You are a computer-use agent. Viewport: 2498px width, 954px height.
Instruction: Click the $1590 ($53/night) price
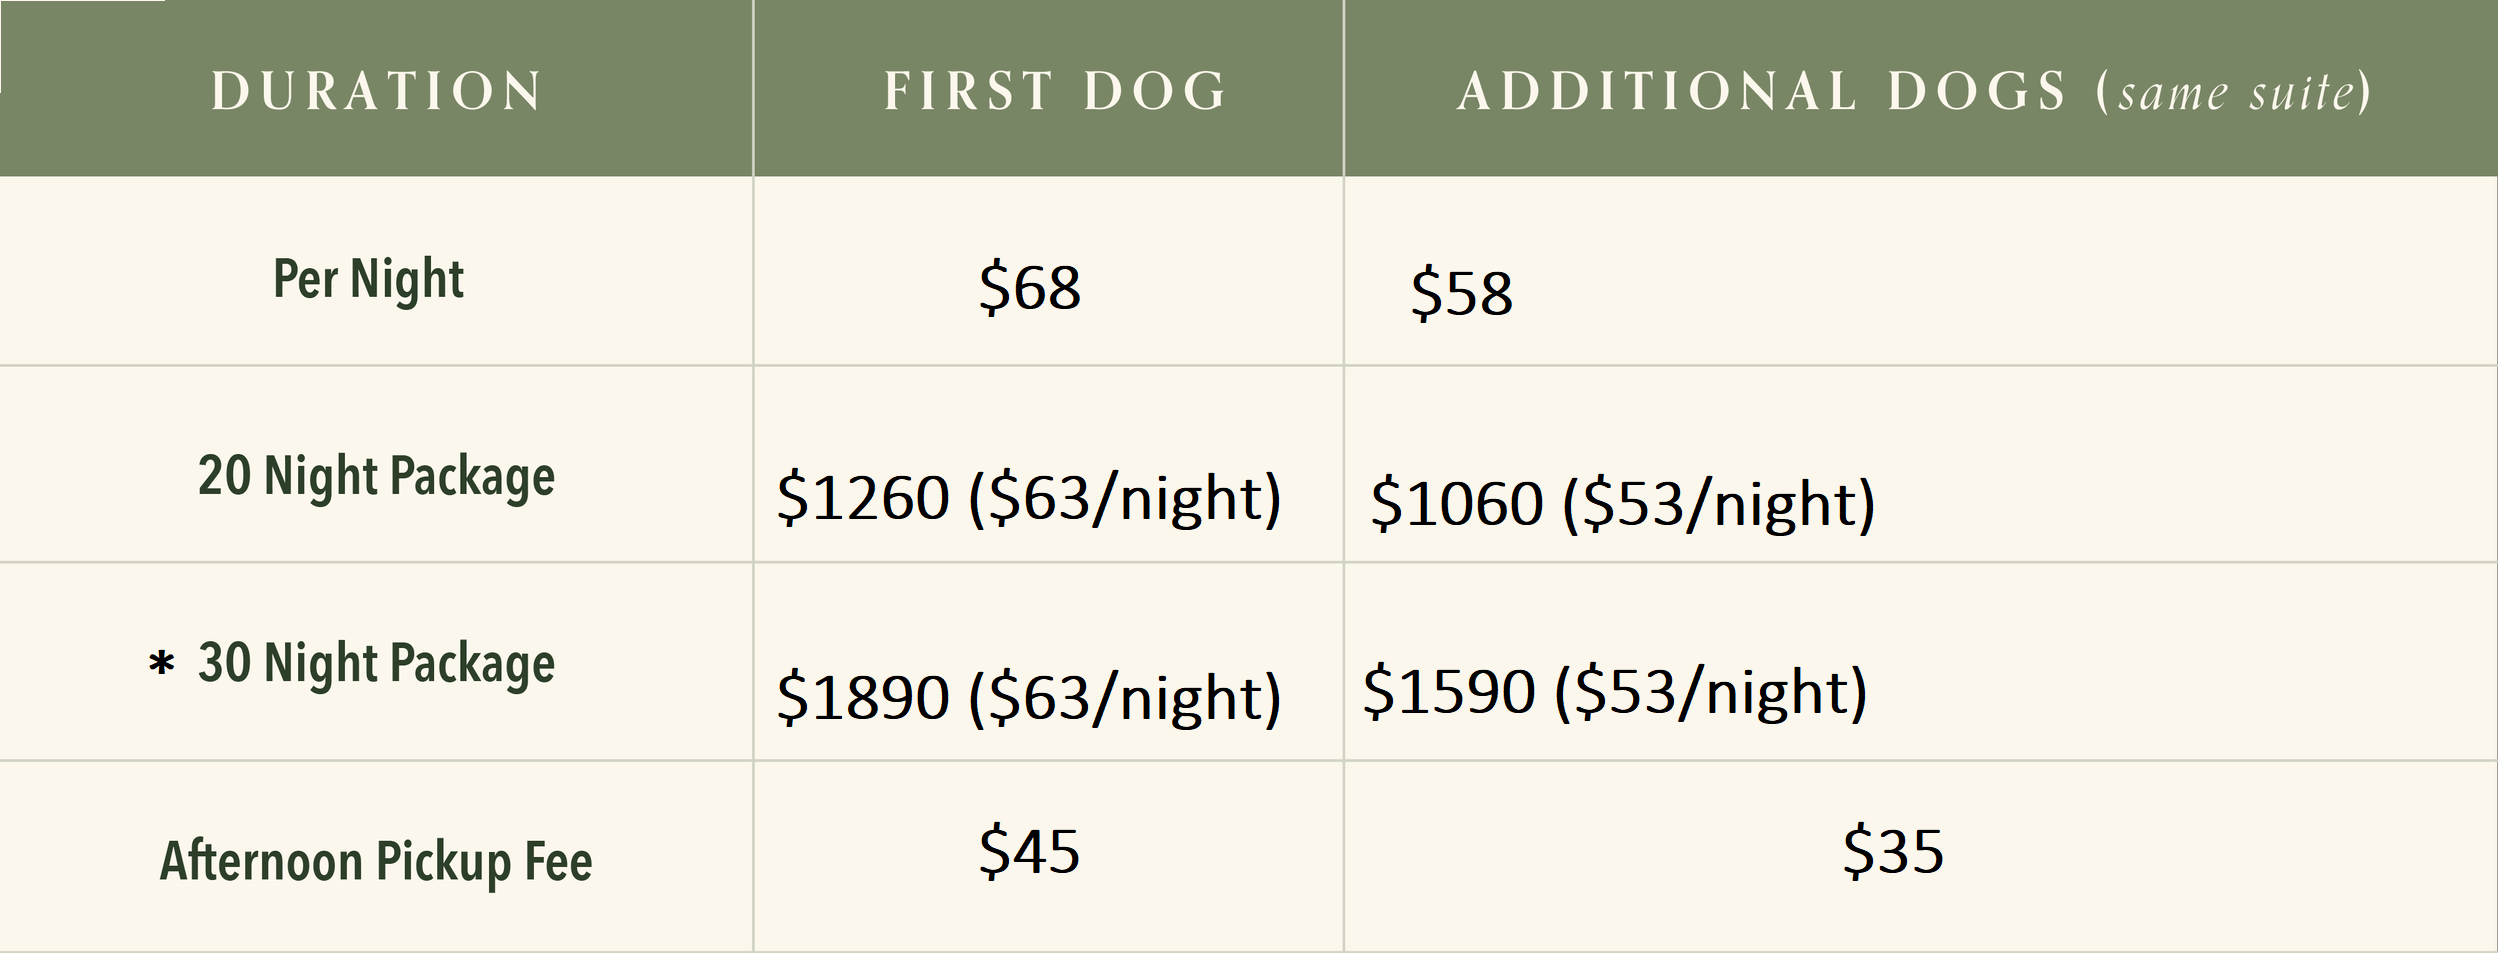coord(1615,691)
